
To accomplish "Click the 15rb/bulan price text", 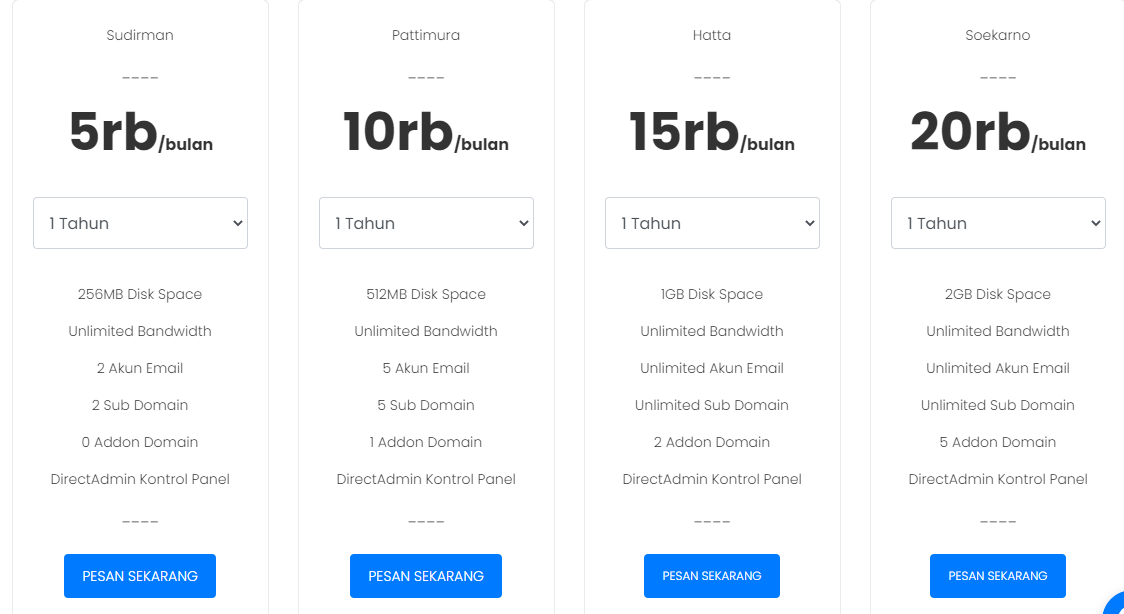I will [x=712, y=134].
